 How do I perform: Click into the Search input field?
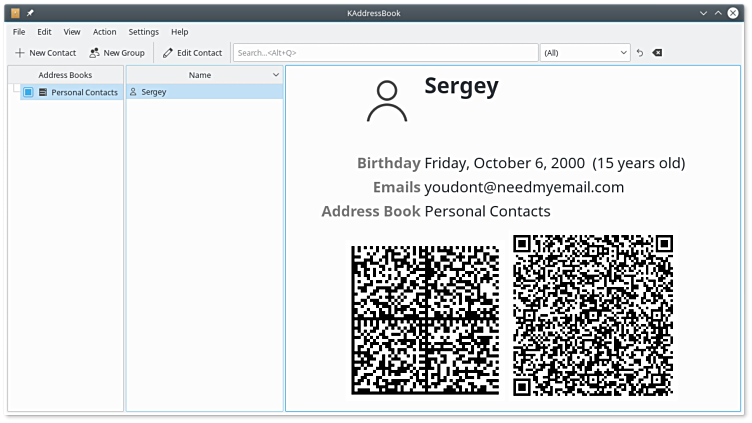[x=385, y=53]
